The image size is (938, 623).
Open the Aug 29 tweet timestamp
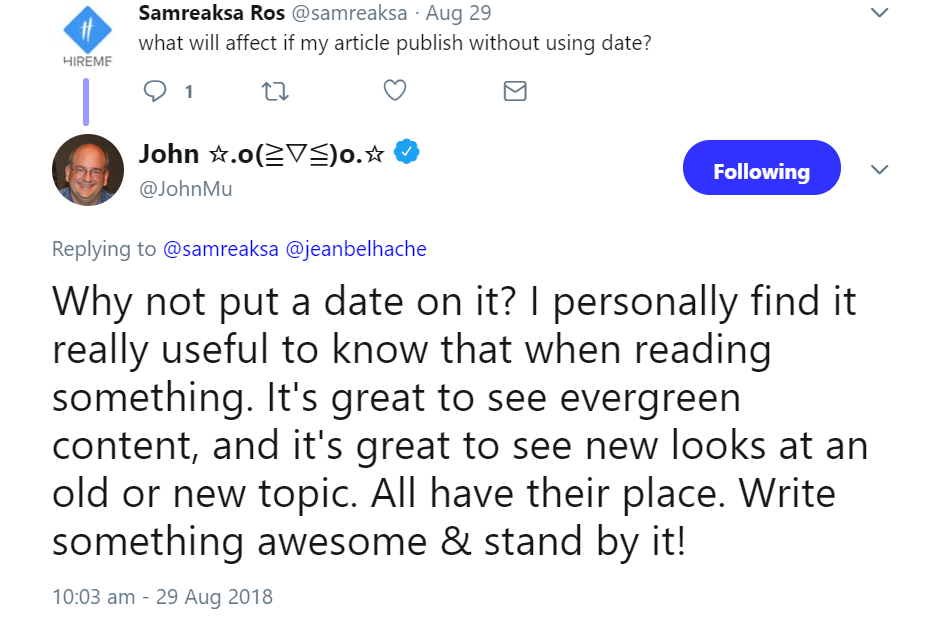[457, 14]
